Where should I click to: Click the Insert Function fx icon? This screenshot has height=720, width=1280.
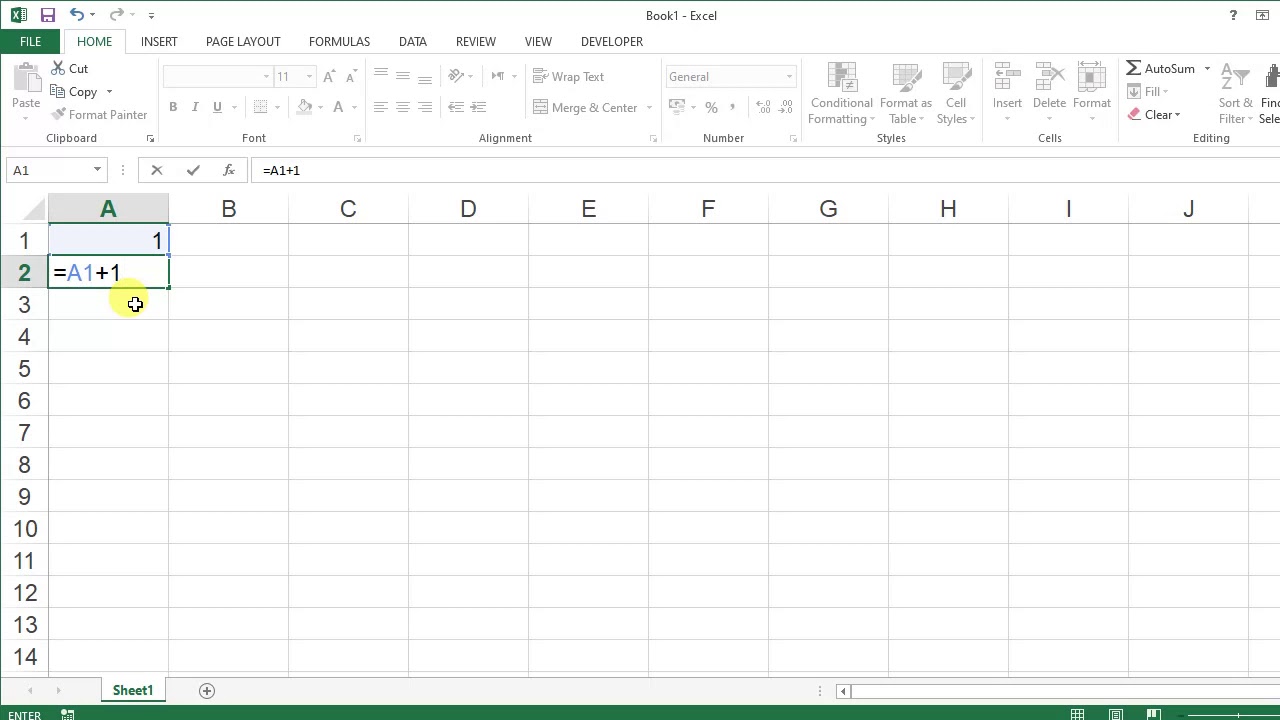[229, 170]
